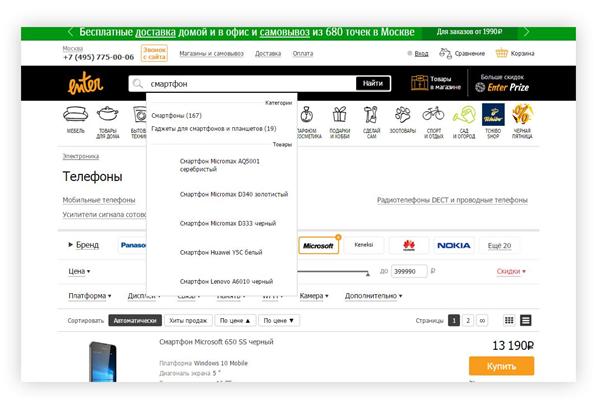Image resolution: width=606 pixels, height=409 pixels.
Task: Click the shopping basket (Корзина) icon
Action: tap(502, 53)
